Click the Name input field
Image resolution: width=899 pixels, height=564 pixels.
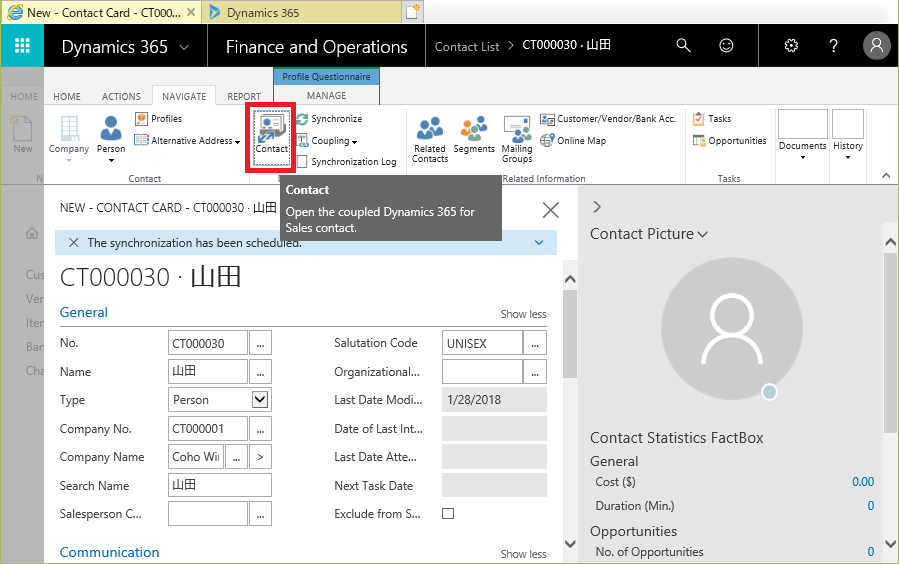(x=208, y=371)
